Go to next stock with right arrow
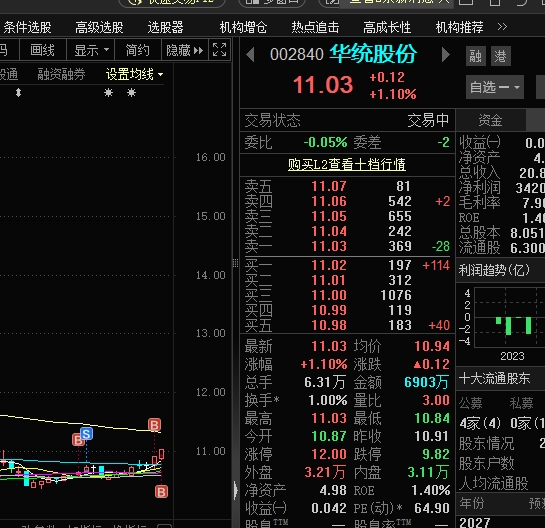Screen dimensions: 545x528 pyautogui.click(x=446, y=55)
